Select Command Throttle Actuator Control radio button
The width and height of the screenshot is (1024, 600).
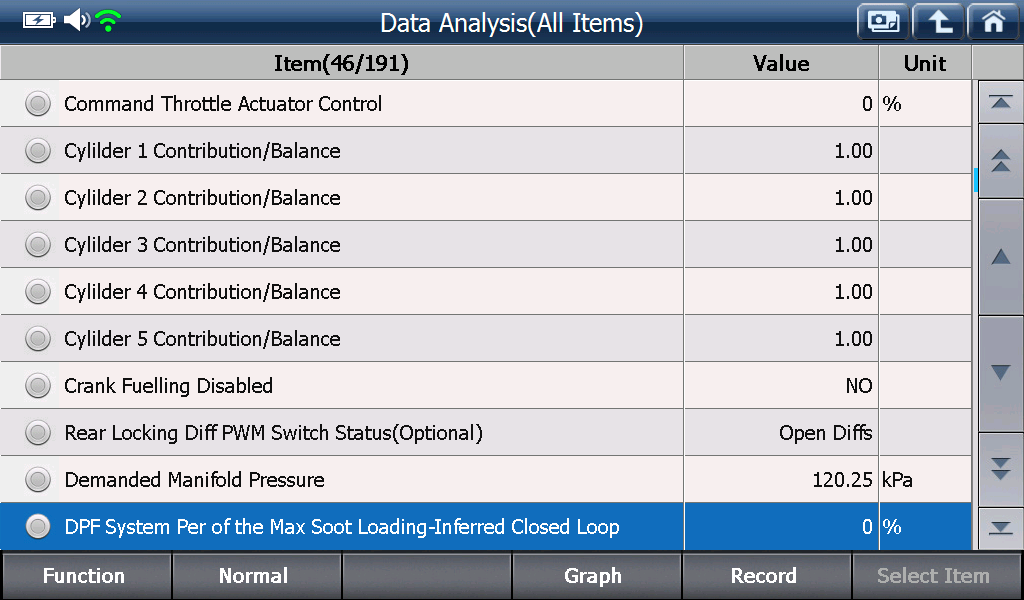(38, 104)
